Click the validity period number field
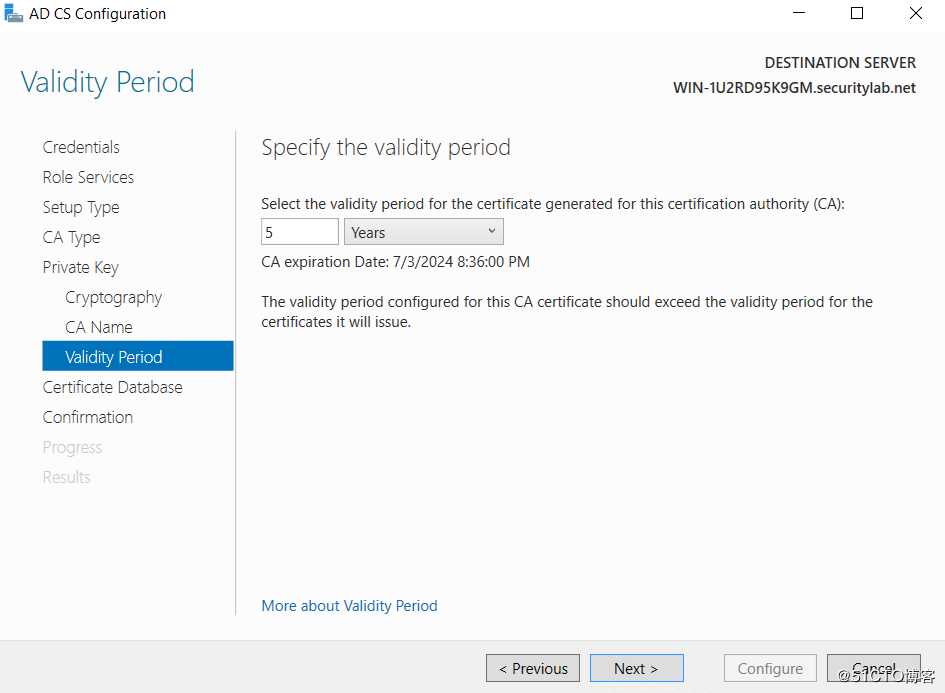 (x=300, y=232)
